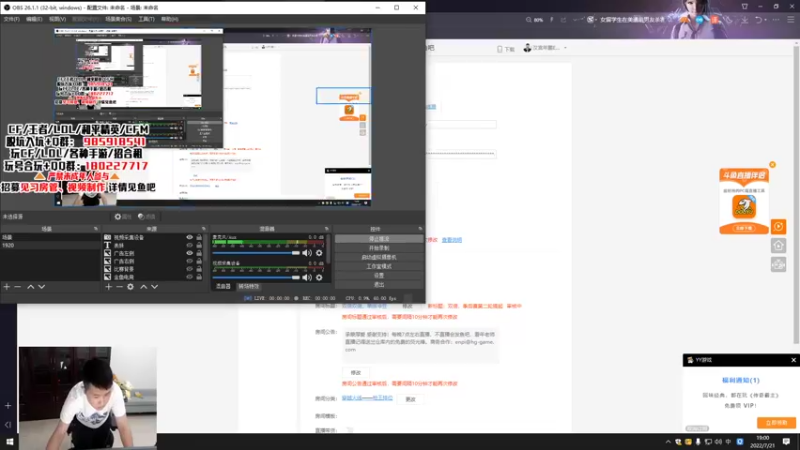The height and width of the screenshot is (450, 800).
Task: Pop out the Scenes dock with its corner icon
Action: pos(96,229)
